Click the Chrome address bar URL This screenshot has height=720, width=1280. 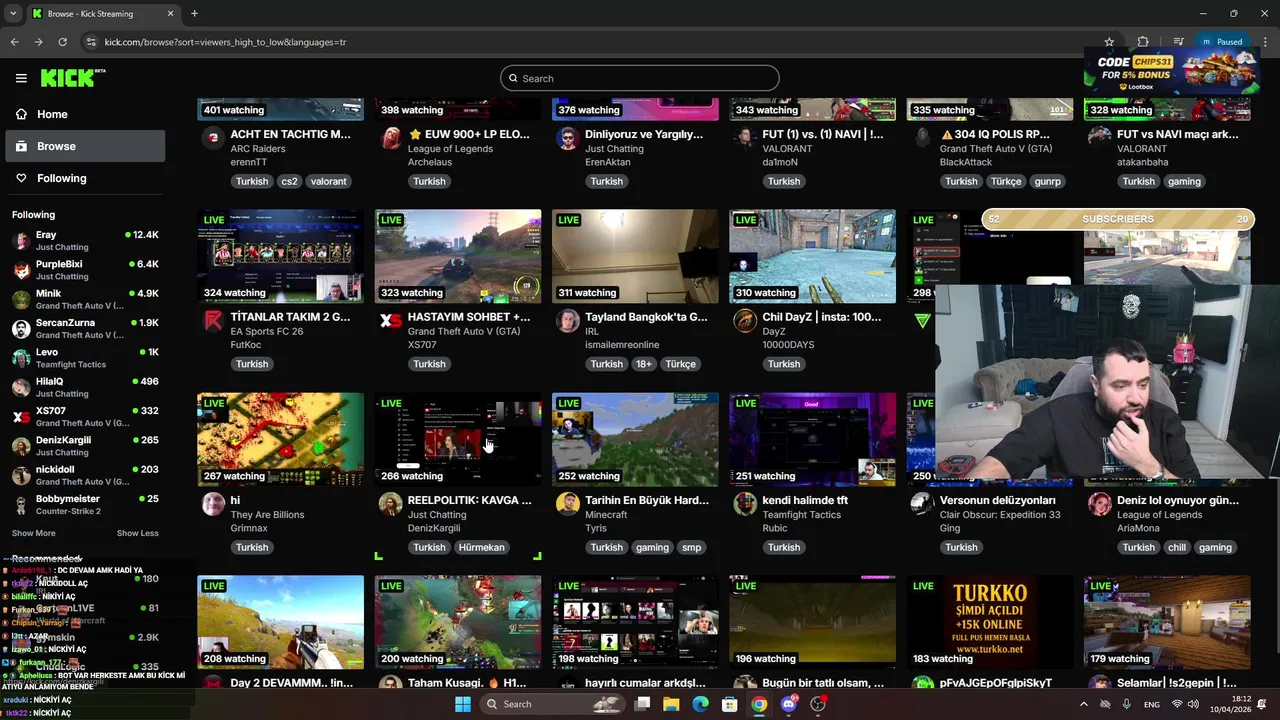pyautogui.click(x=225, y=42)
